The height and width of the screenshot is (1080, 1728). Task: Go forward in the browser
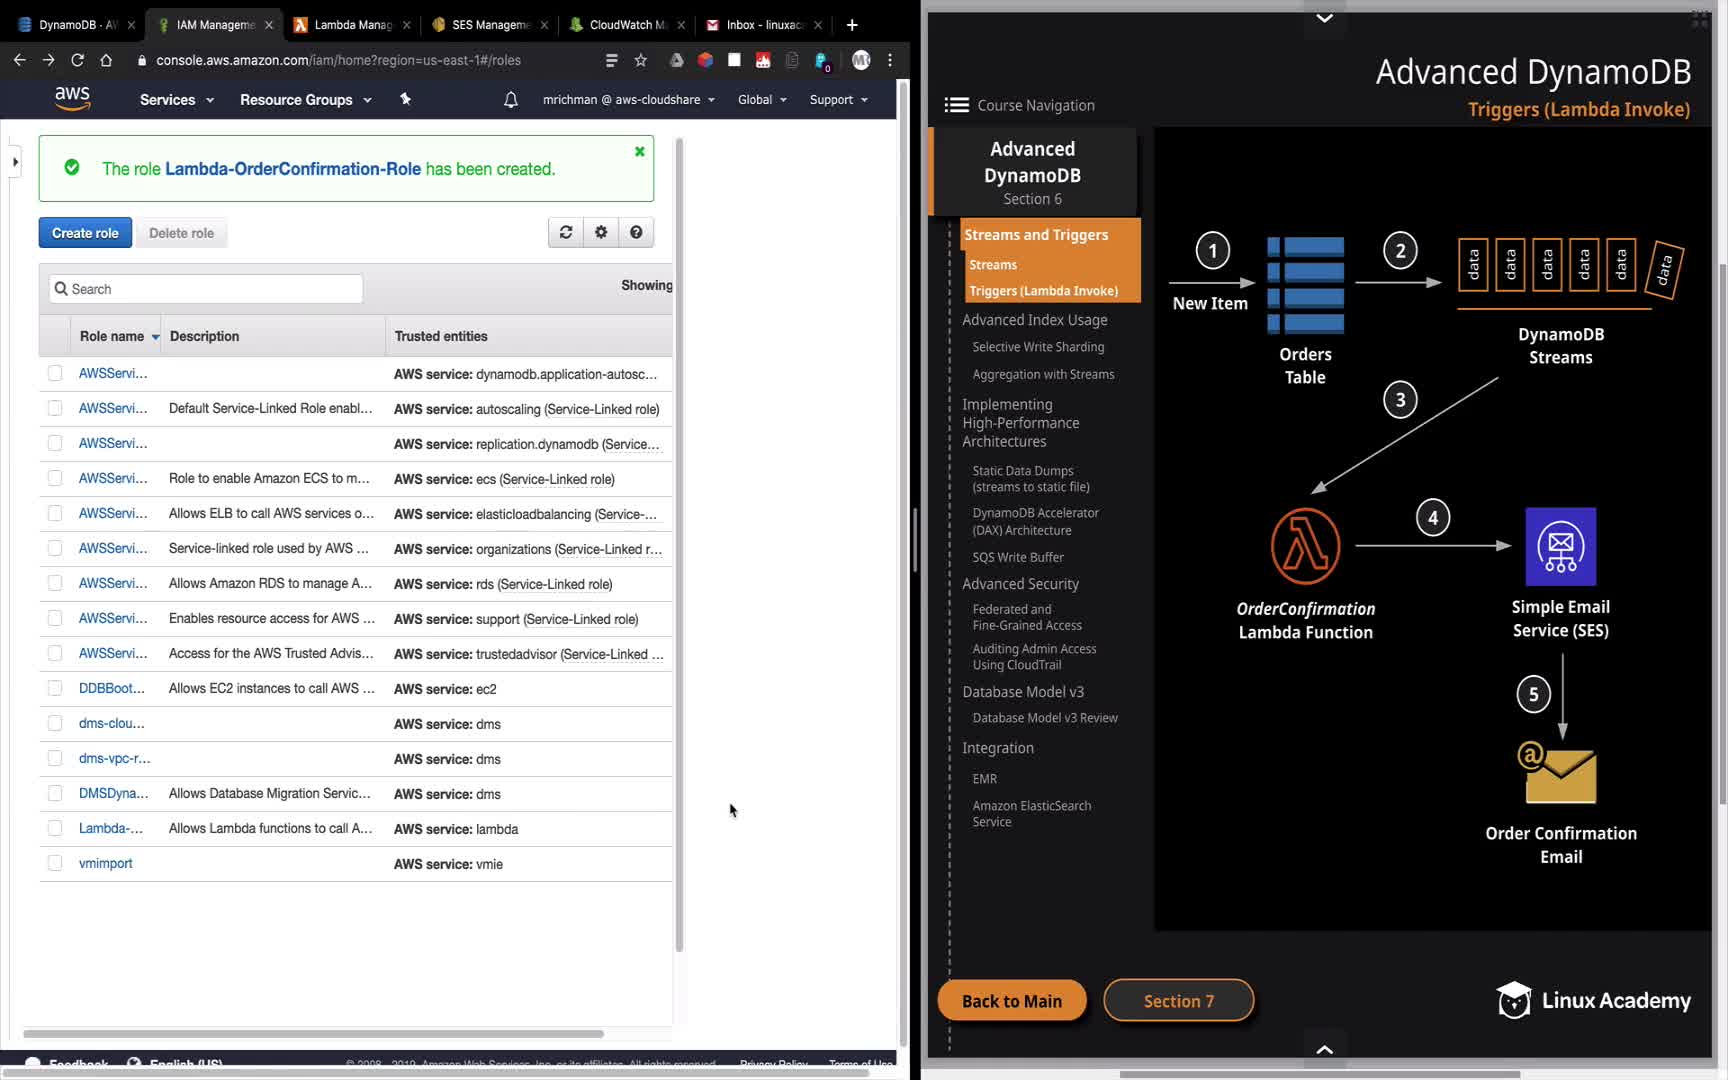(x=48, y=60)
